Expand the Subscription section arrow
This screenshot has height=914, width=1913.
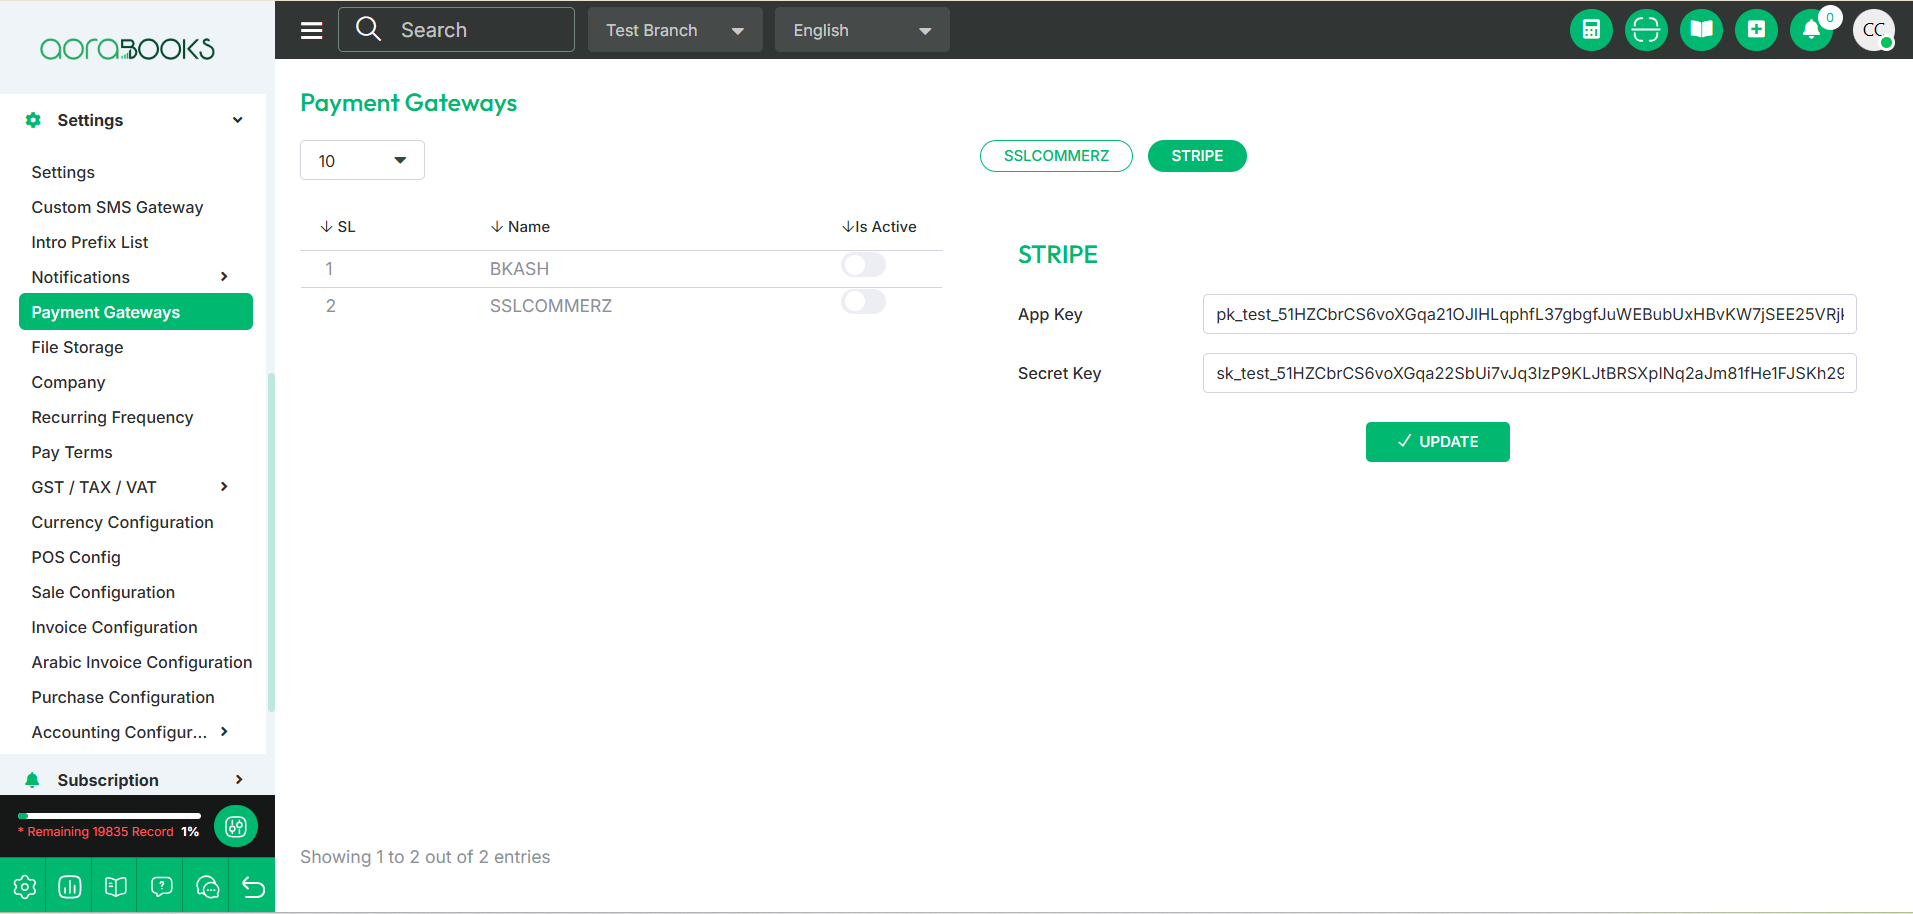tap(238, 780)
